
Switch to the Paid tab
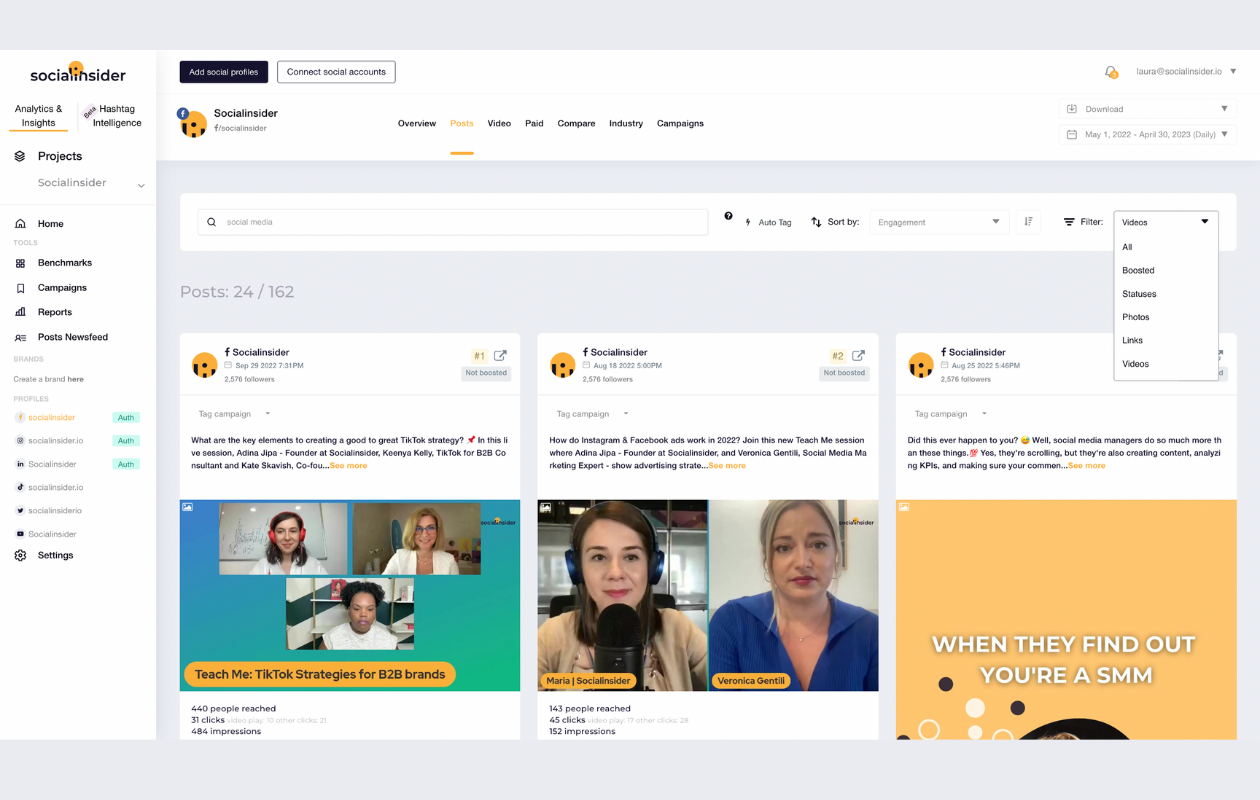tap(534, 123)
